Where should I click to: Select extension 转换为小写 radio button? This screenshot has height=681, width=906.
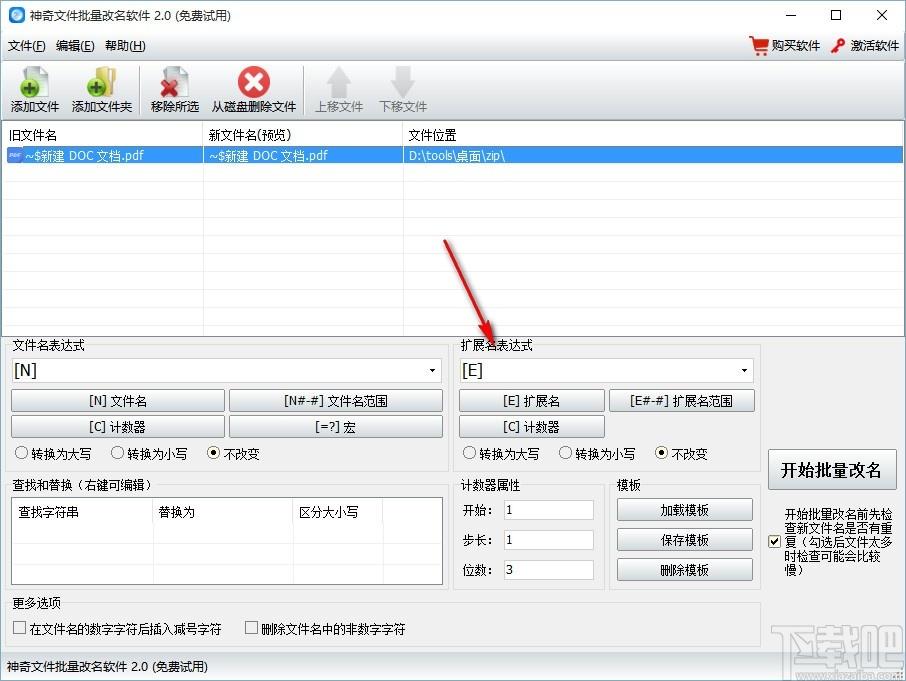tap(565, 453)
